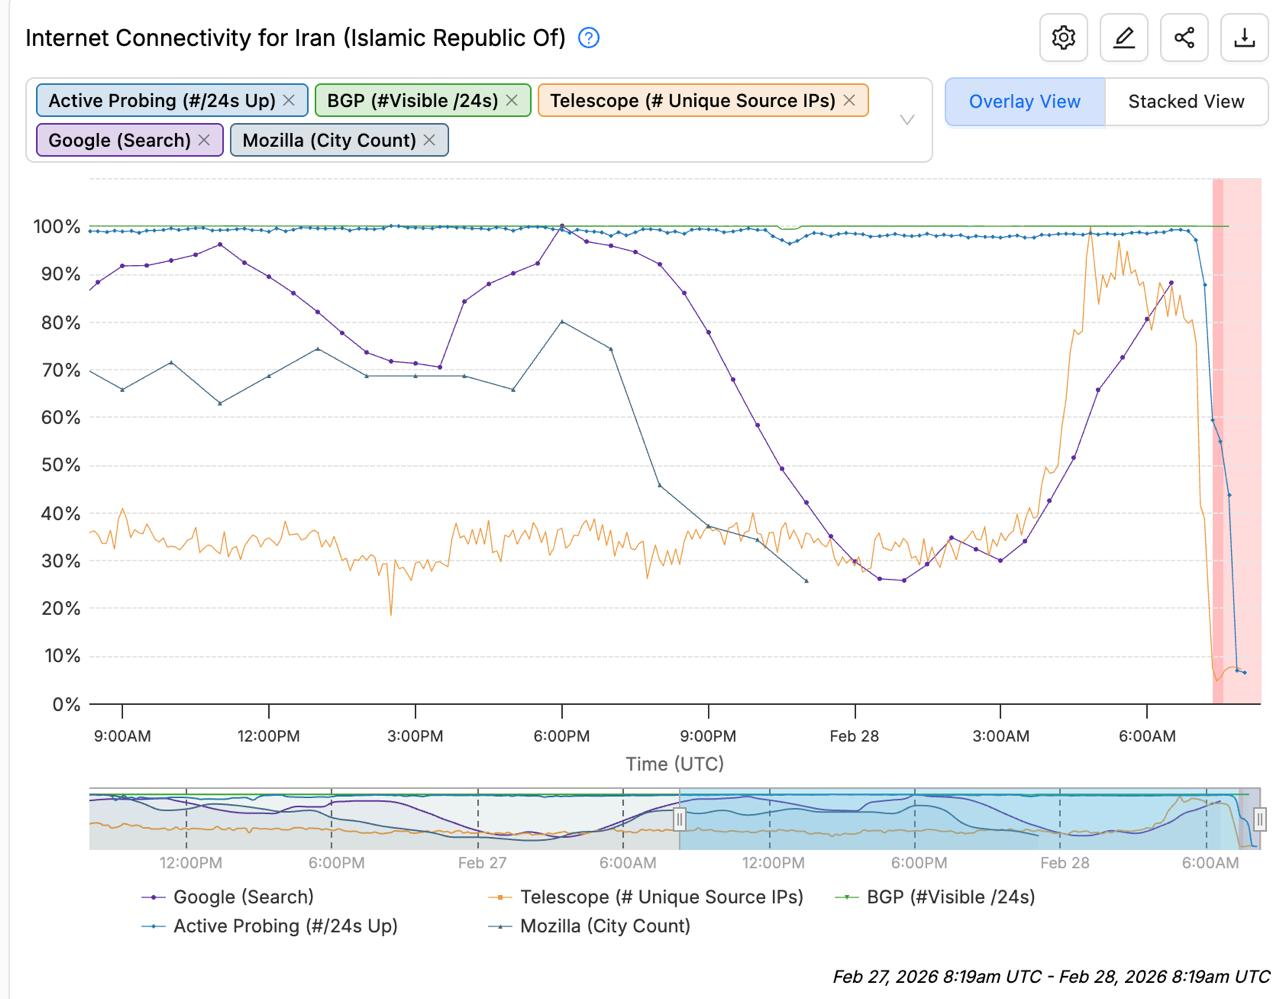Toggle BGP (#Visible /24s) legend entry

(950, 897)
